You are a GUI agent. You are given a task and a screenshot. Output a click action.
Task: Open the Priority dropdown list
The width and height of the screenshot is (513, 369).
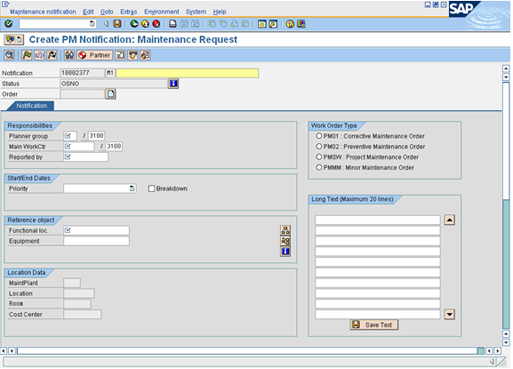tap(132, 189)
